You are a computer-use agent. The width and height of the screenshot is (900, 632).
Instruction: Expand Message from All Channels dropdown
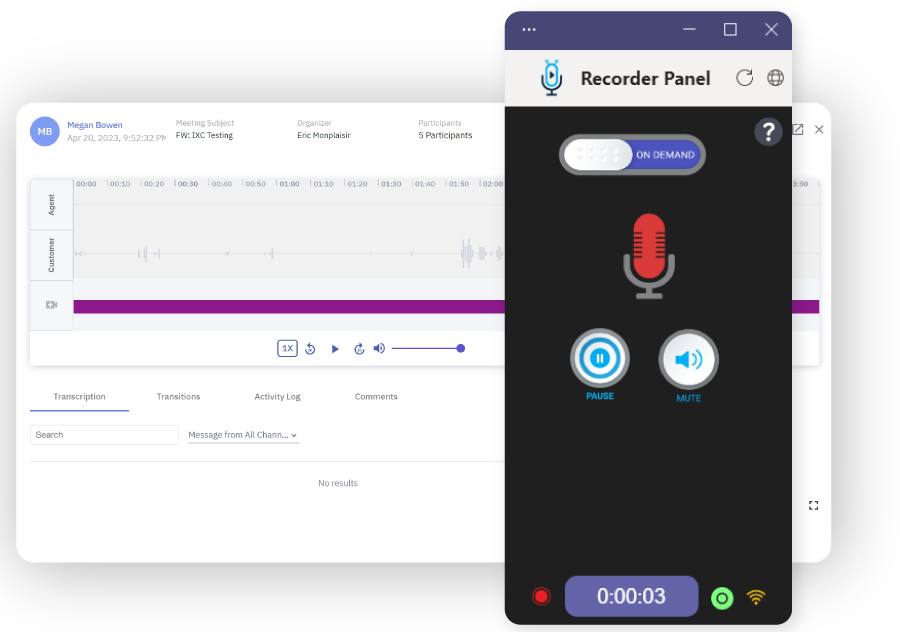(x=243, y=435)
